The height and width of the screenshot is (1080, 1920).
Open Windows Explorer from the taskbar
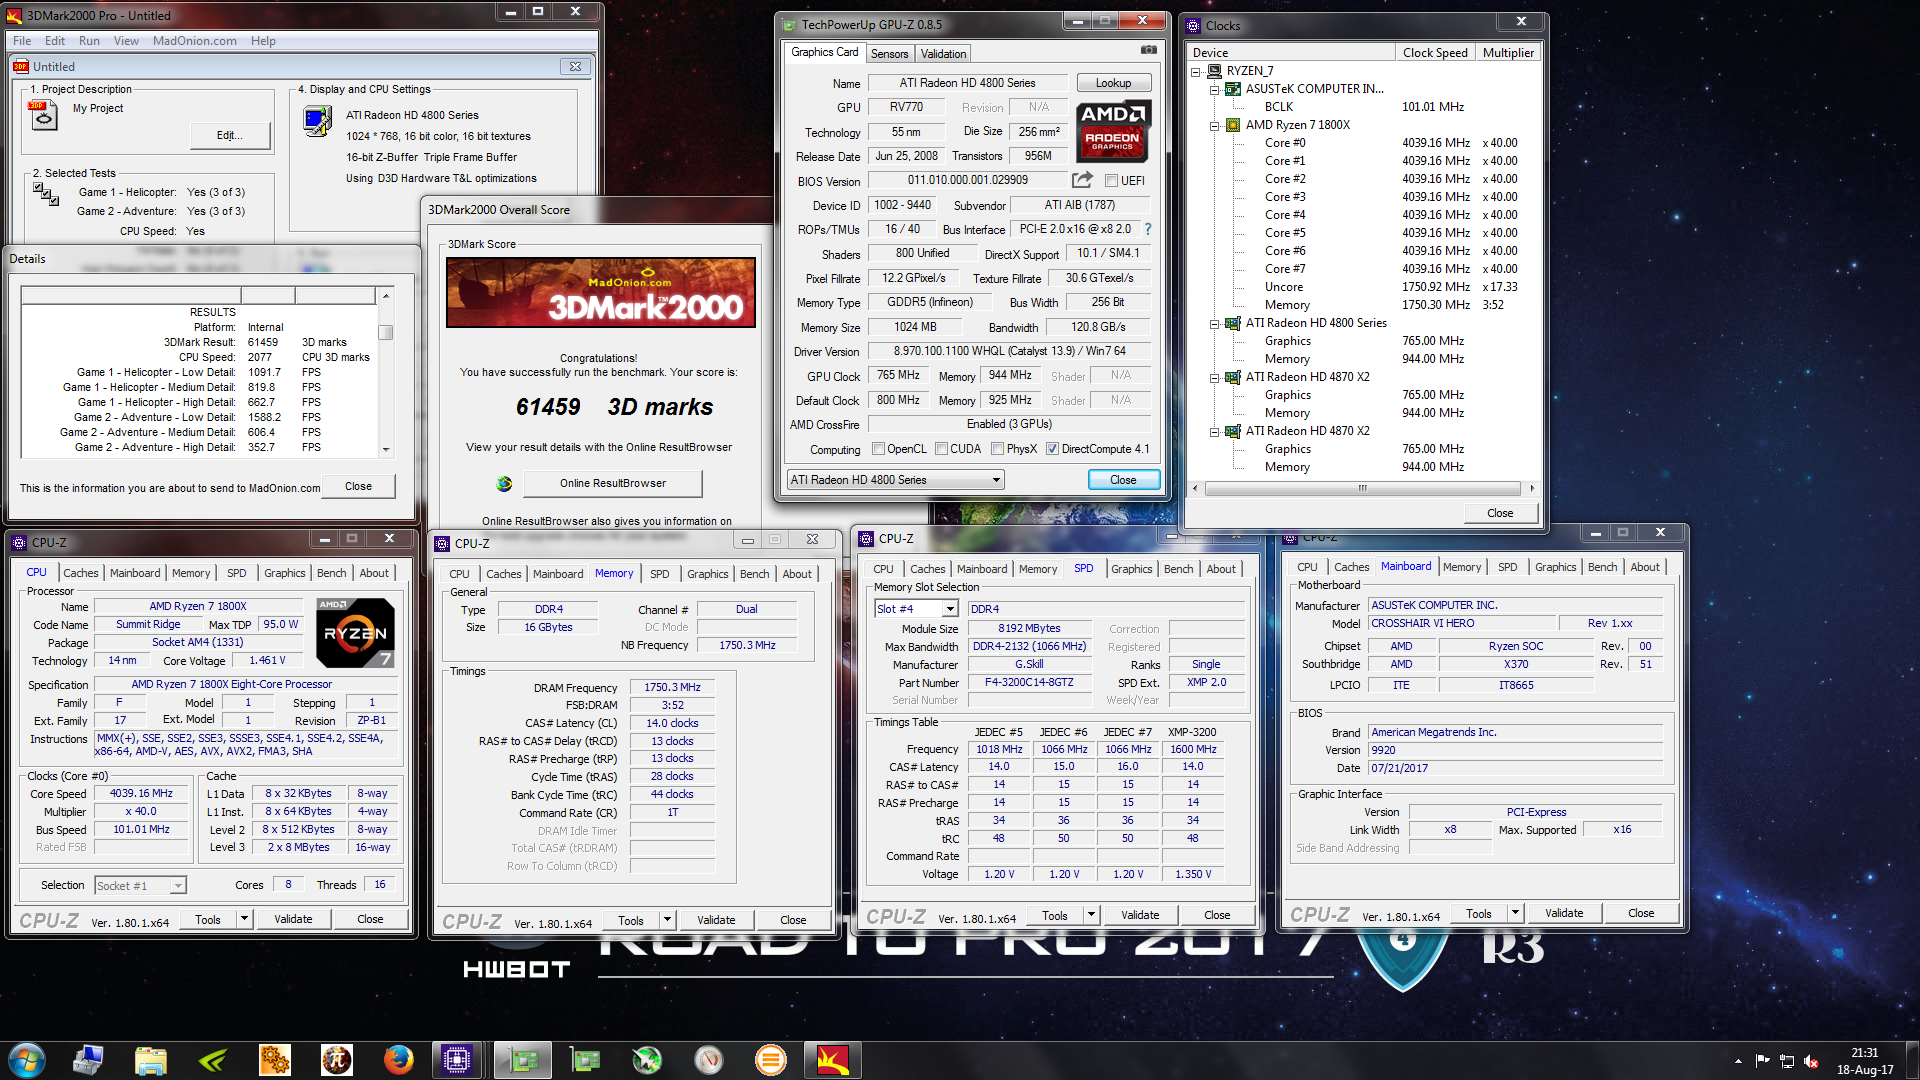(150, 1060)
